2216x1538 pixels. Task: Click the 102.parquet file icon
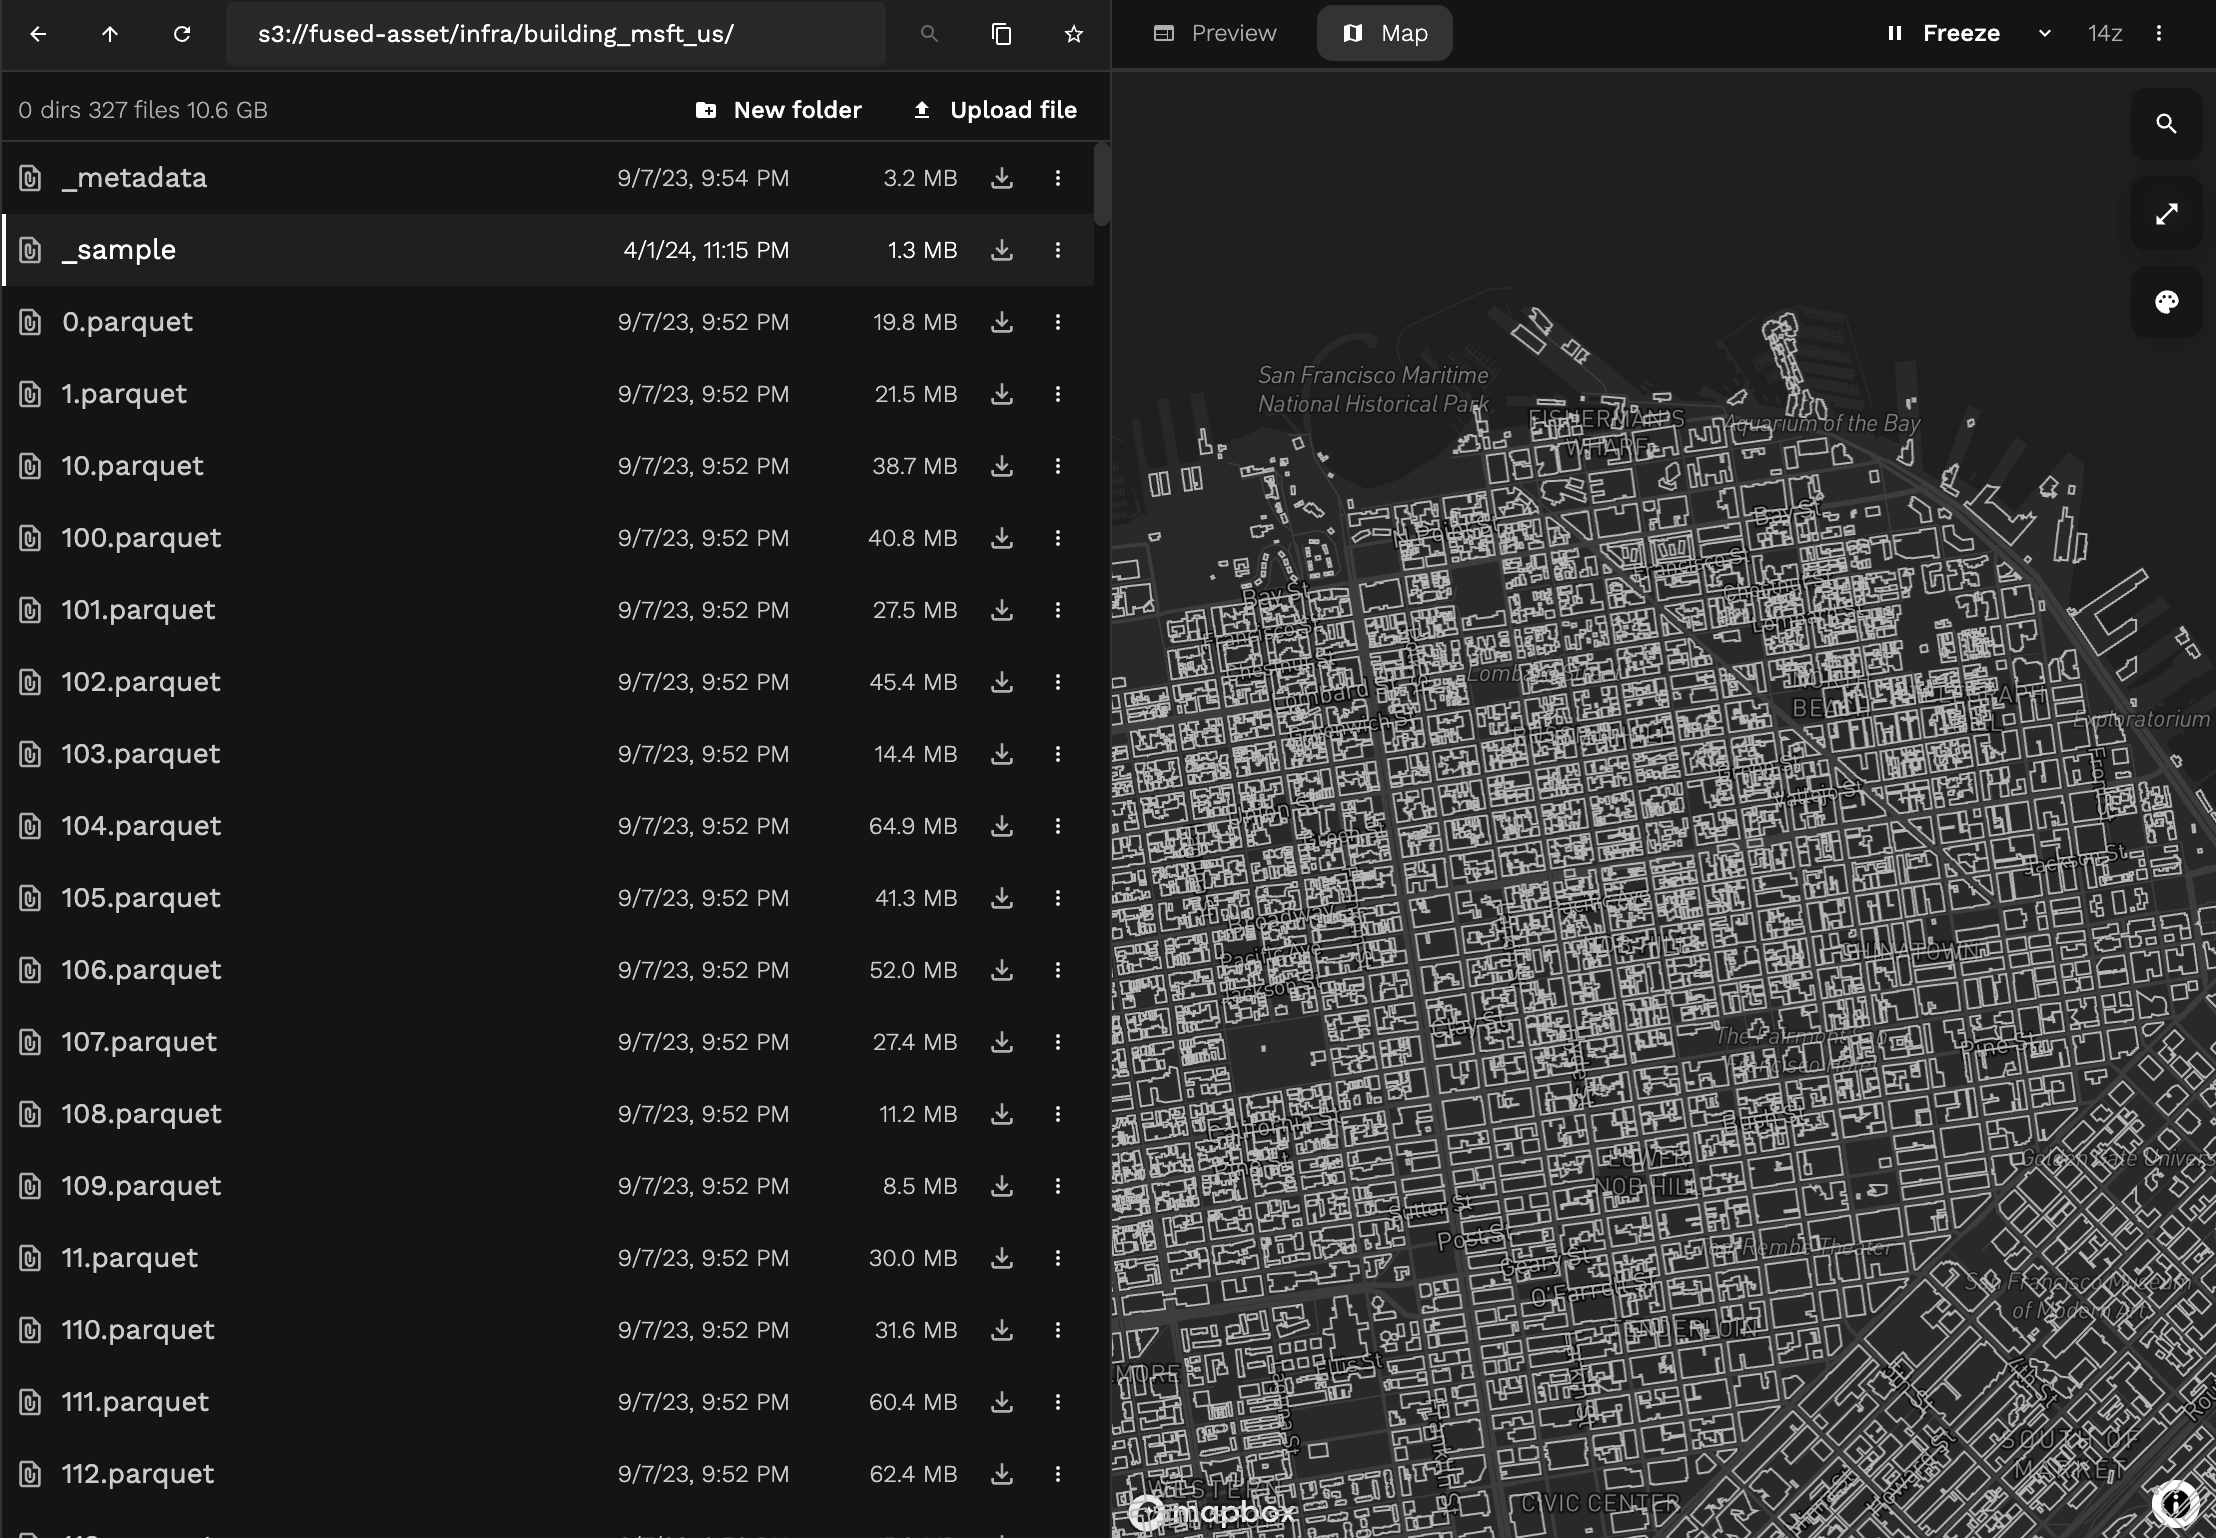click(31, 682)
